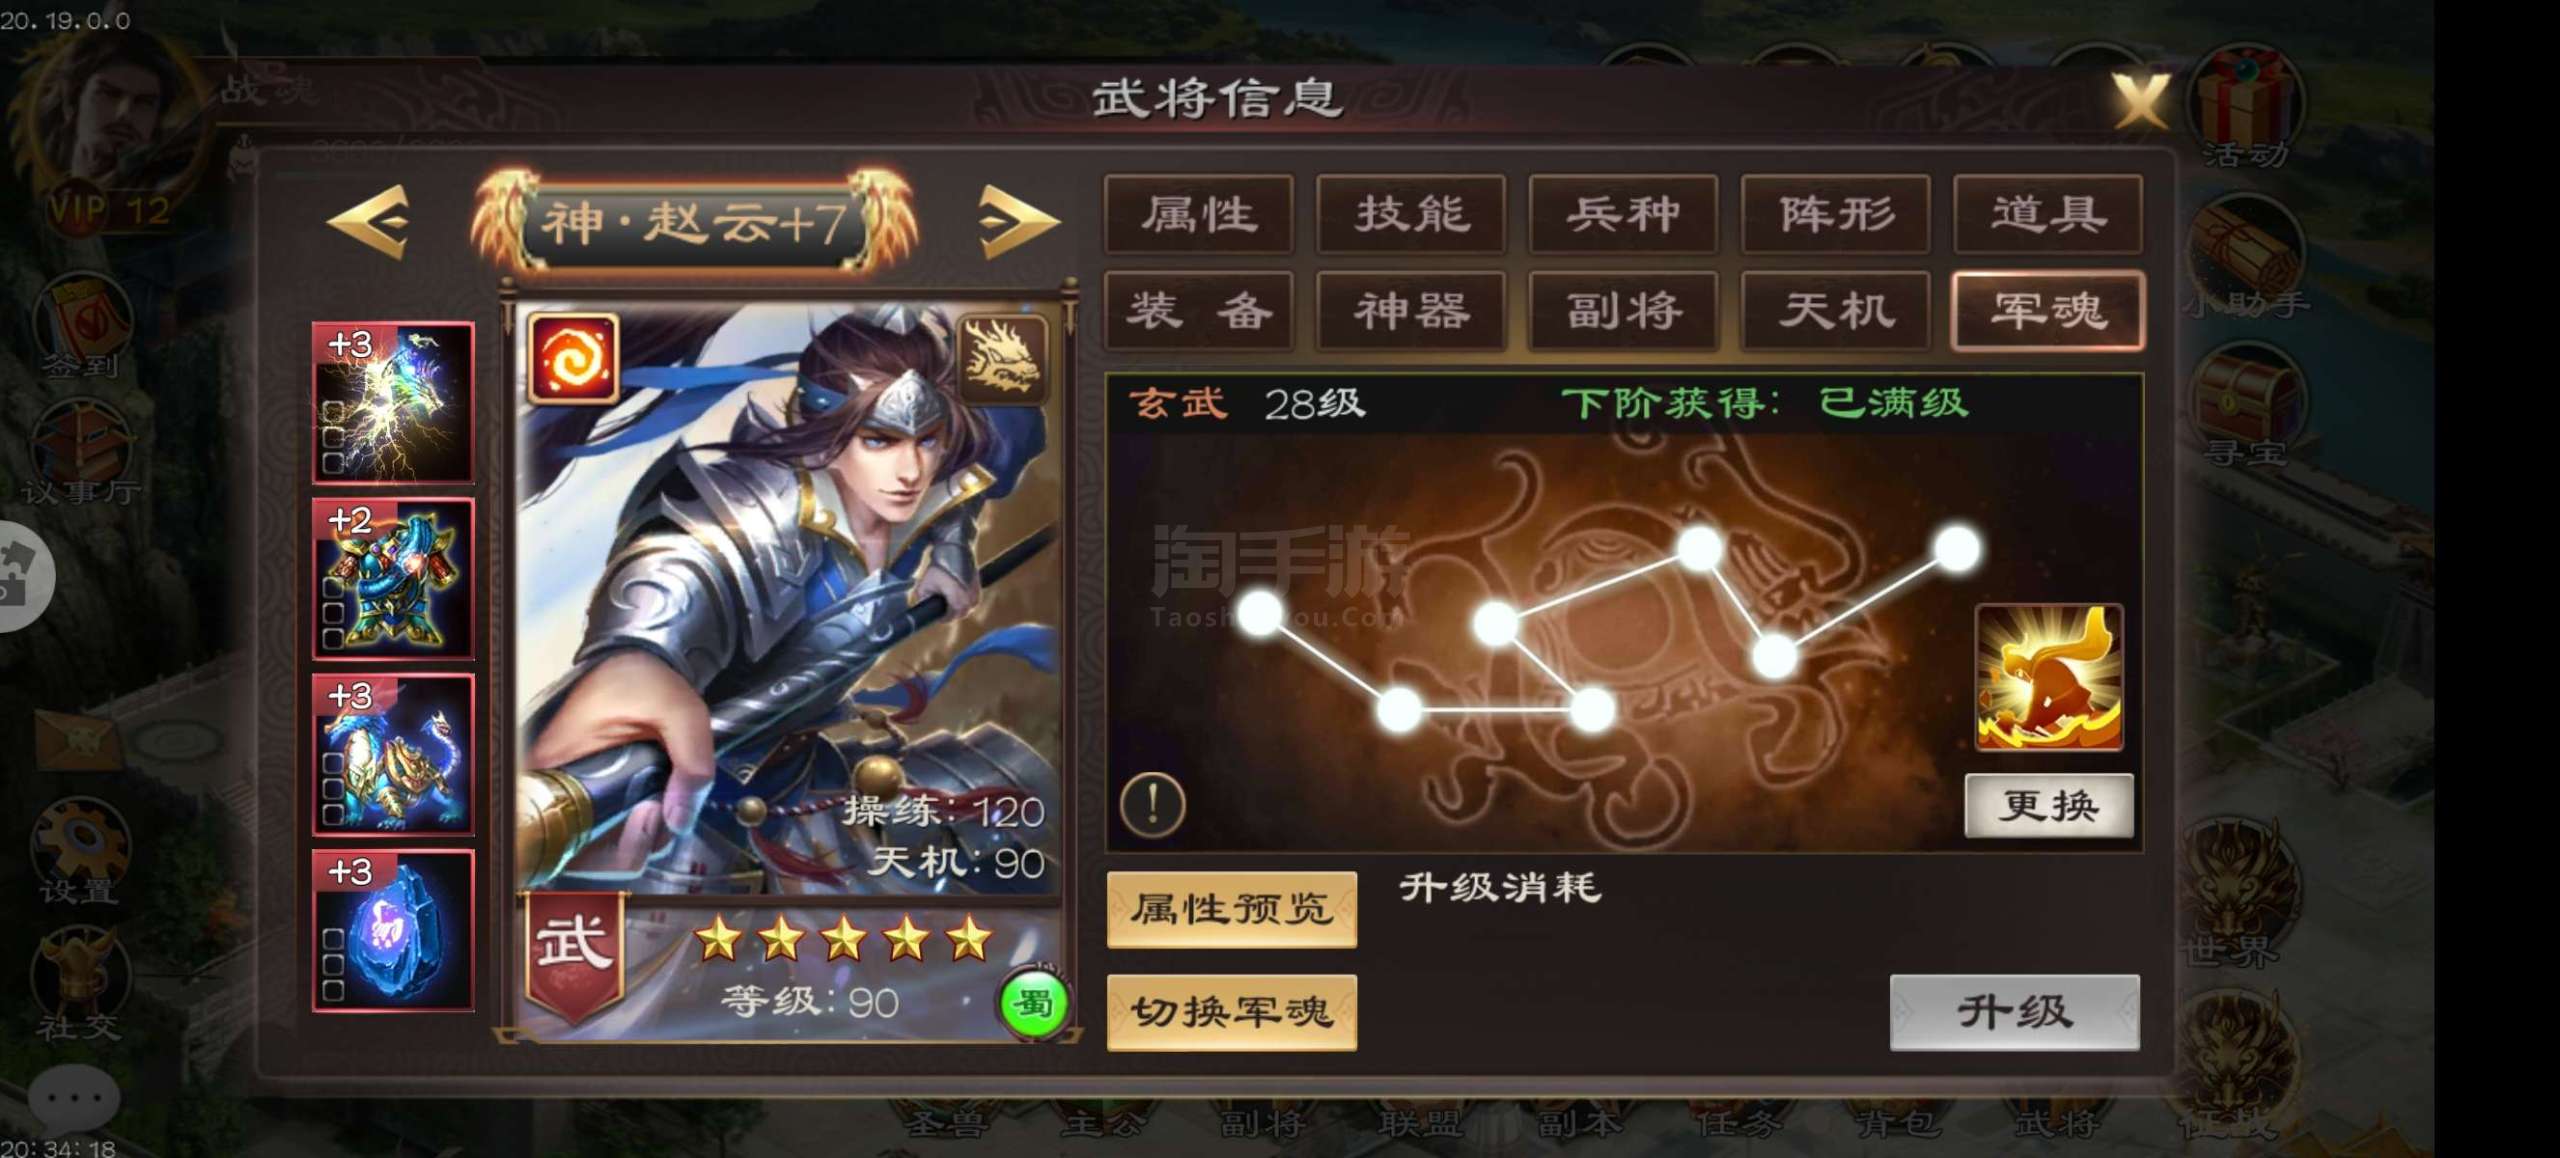The height and width of the screenshot is (1158, 2560).
Task: Click the 升级 upgrade button
Action: pos(2014,1012)
